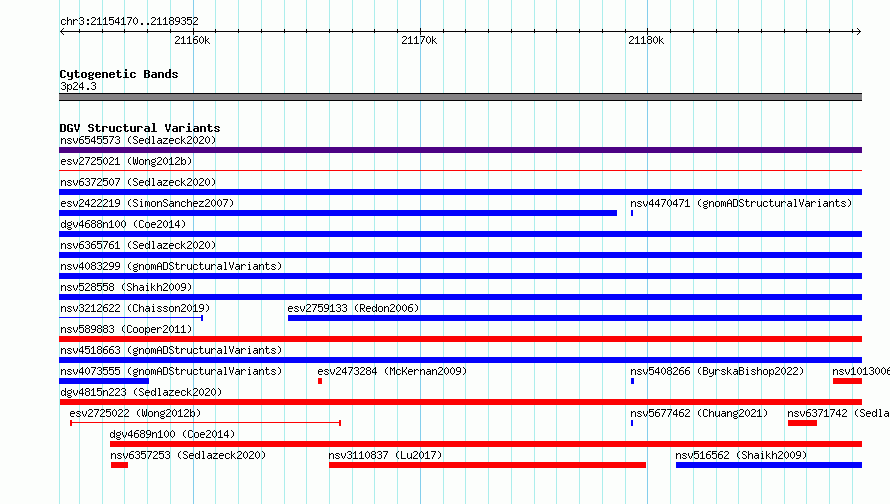Click the left arrow of the ruler
The image size is (890, 504).
coord(62,31)
